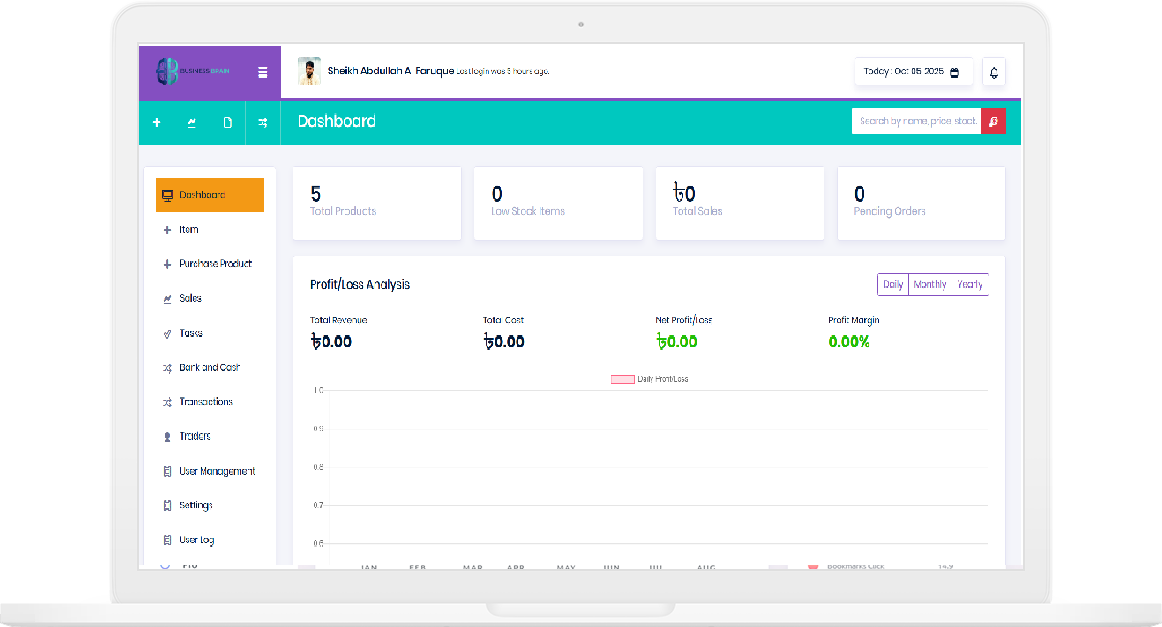1162x627 pixels.
Task: Click the chart icon in the teal toolbar
Action: [192, 123]
